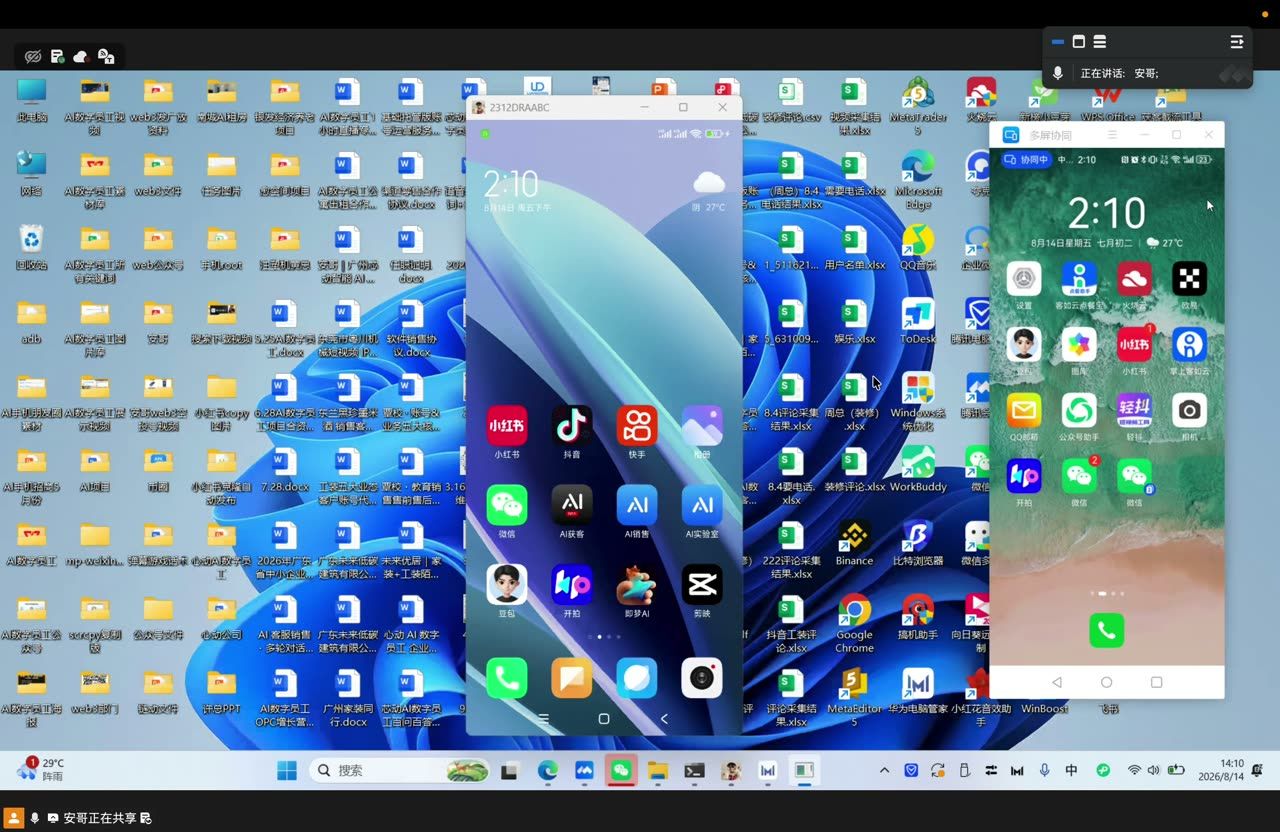This screenshot has height=832, width=1280.
Task: Open the 火烧云 app
Action: tap(1134, 279)
